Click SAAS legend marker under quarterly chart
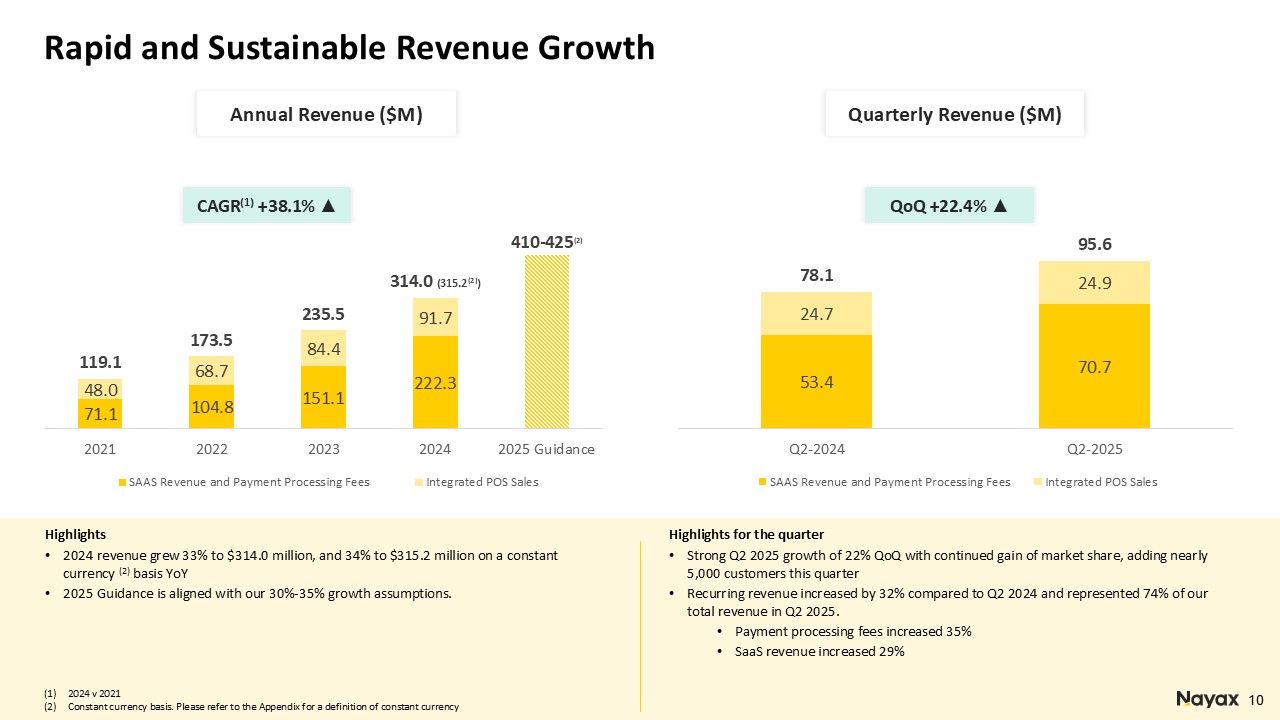This screenshot has width=1280, height=720. pyautogui.click(x=762, y=483)
